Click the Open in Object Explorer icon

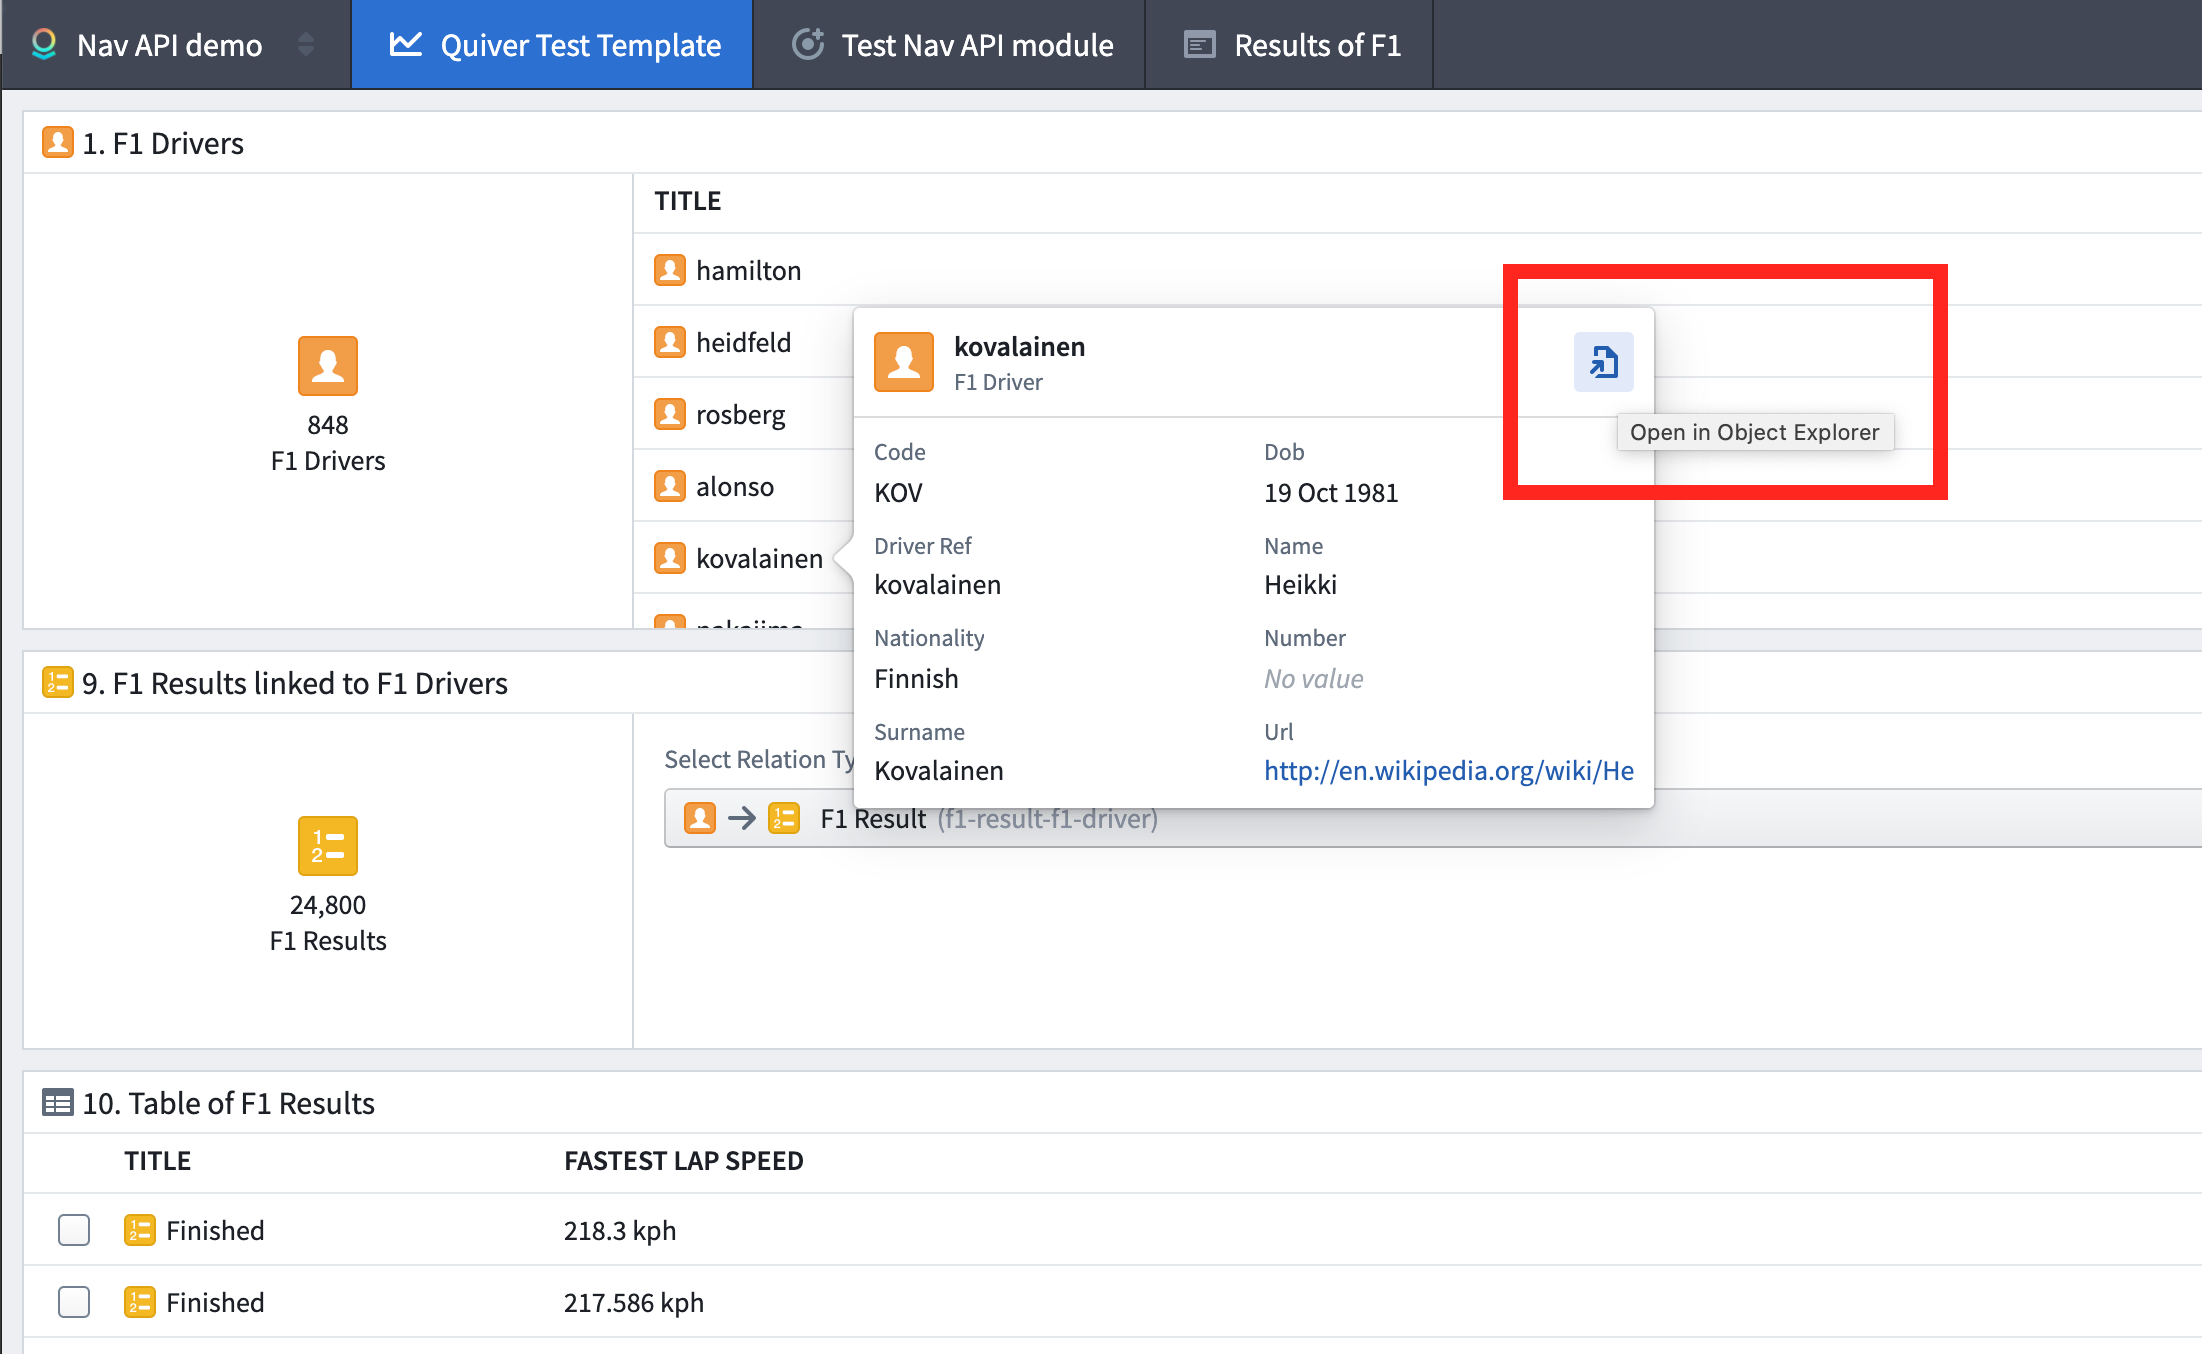click(x=1604, y=362)
